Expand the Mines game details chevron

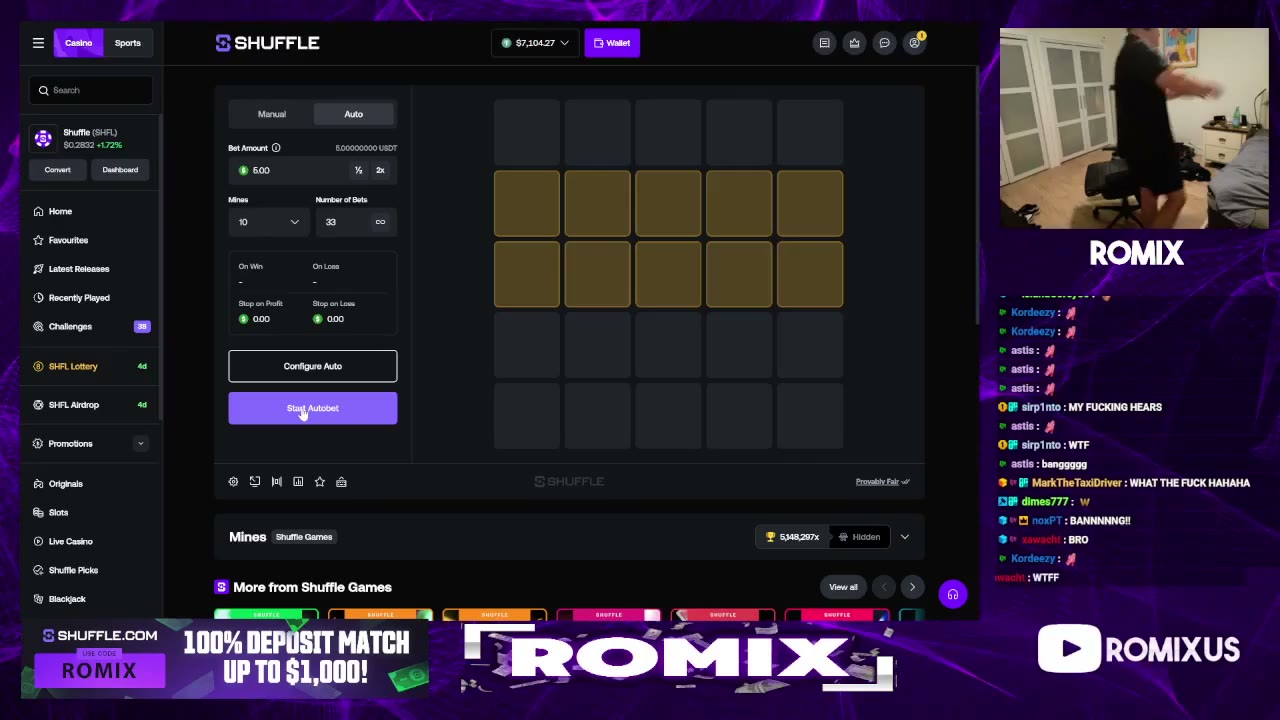[x=905, y=537]
